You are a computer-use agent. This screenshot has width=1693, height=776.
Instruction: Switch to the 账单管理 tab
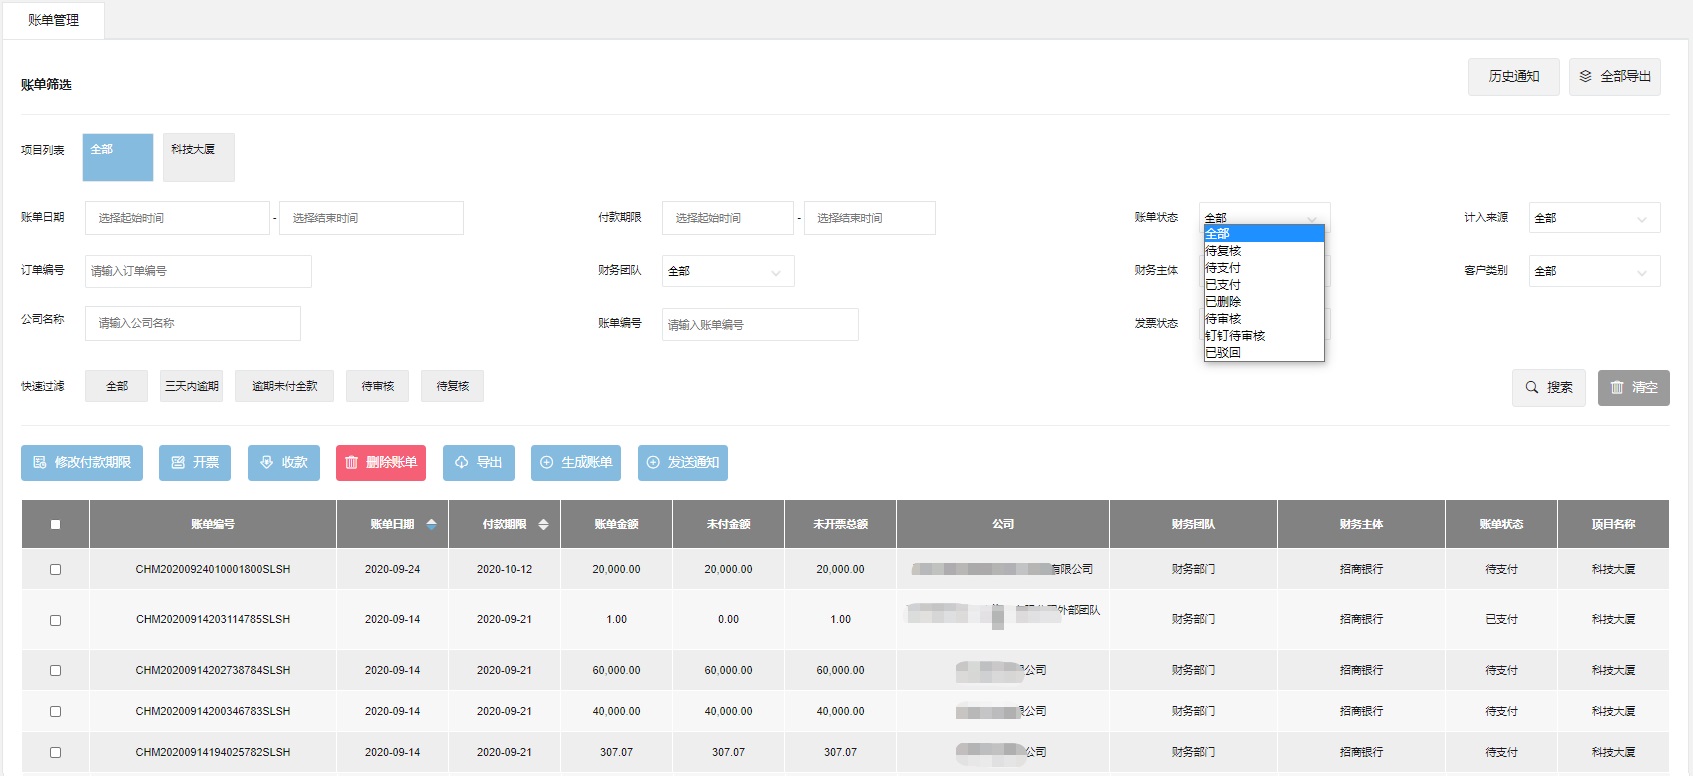53,20
